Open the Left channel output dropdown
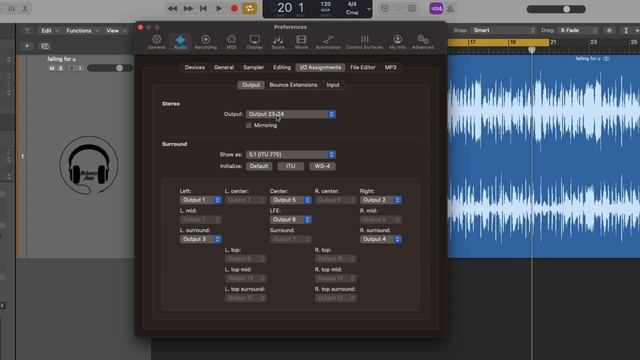Viewport: 640px width, 360px height. coord(200,200)
